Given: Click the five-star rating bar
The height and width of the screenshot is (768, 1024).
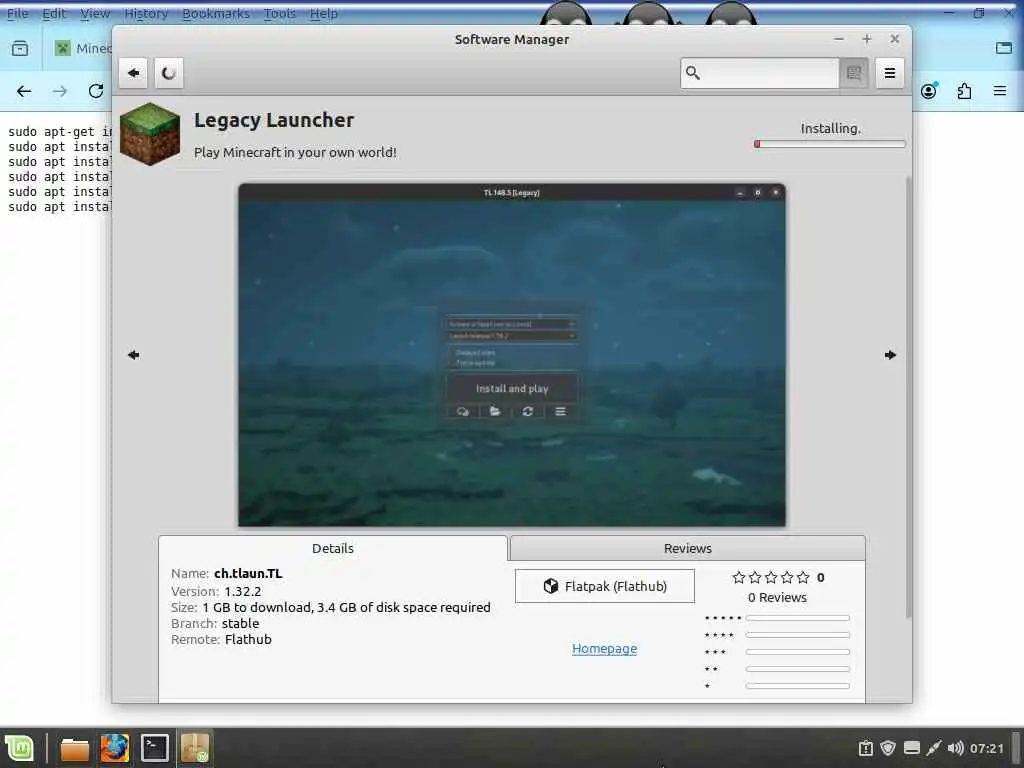Looking at the screenshot, I should coord(797,618).
